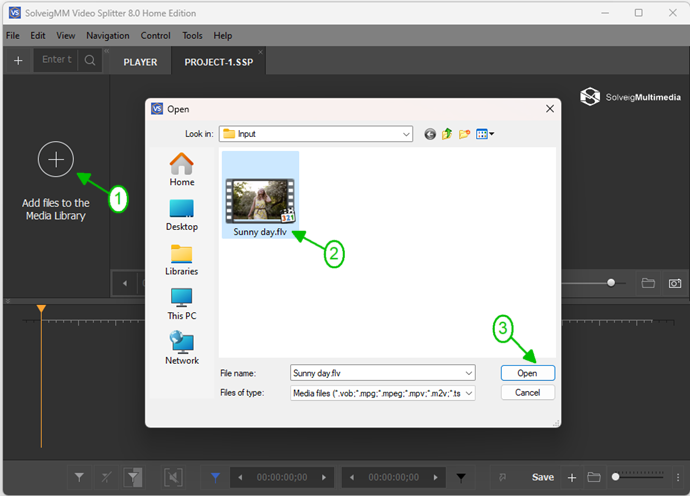The width and height of the screenshot is (690, 496).
Task: Open the Help menu
Action: point(223,36)
